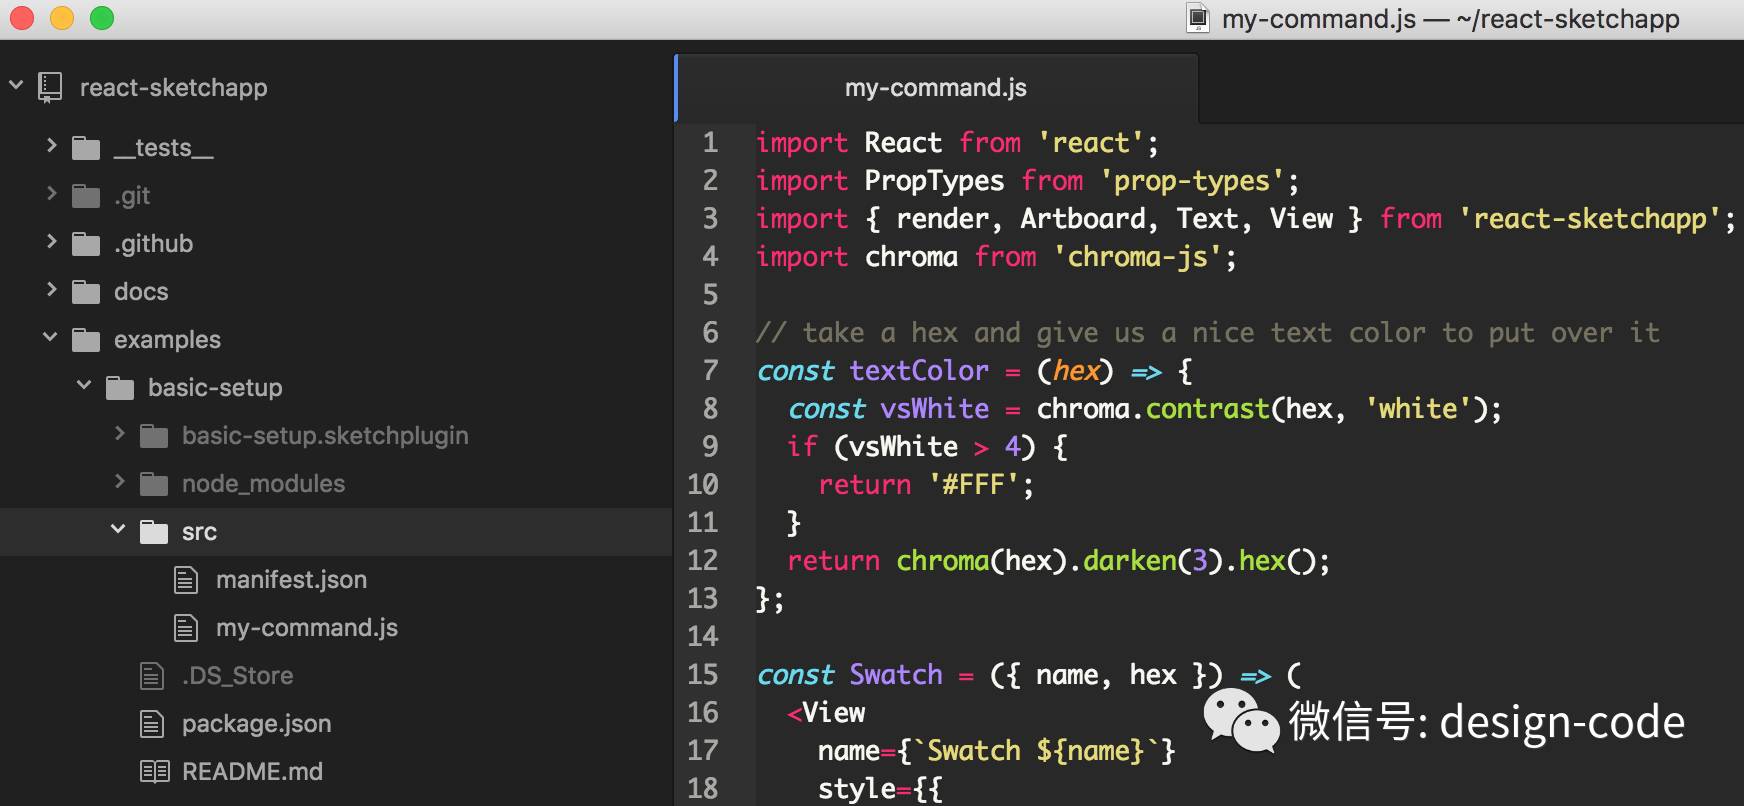Viewport: 1744px width, 806px height.
Task: Click the .git folder icon
Action: [x=86, y=197]
